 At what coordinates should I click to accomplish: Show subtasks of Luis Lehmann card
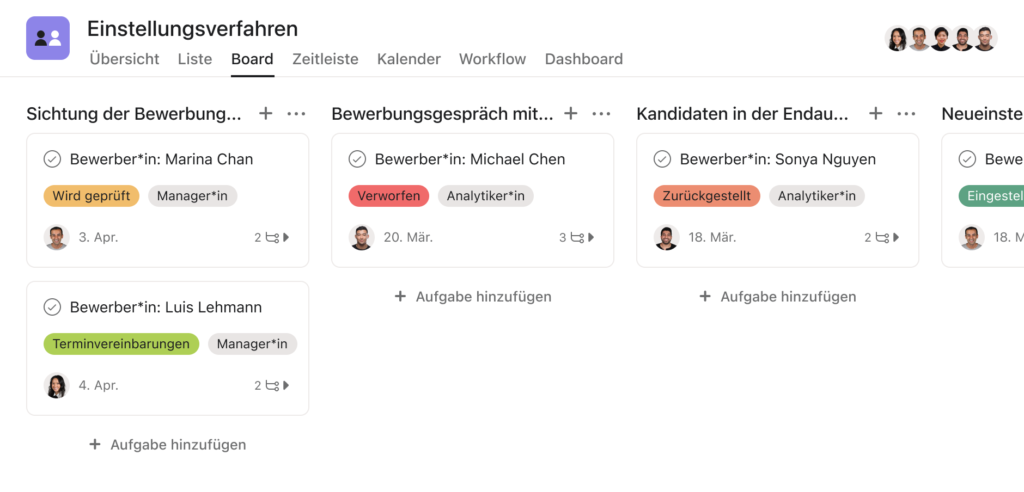[272, 386]
